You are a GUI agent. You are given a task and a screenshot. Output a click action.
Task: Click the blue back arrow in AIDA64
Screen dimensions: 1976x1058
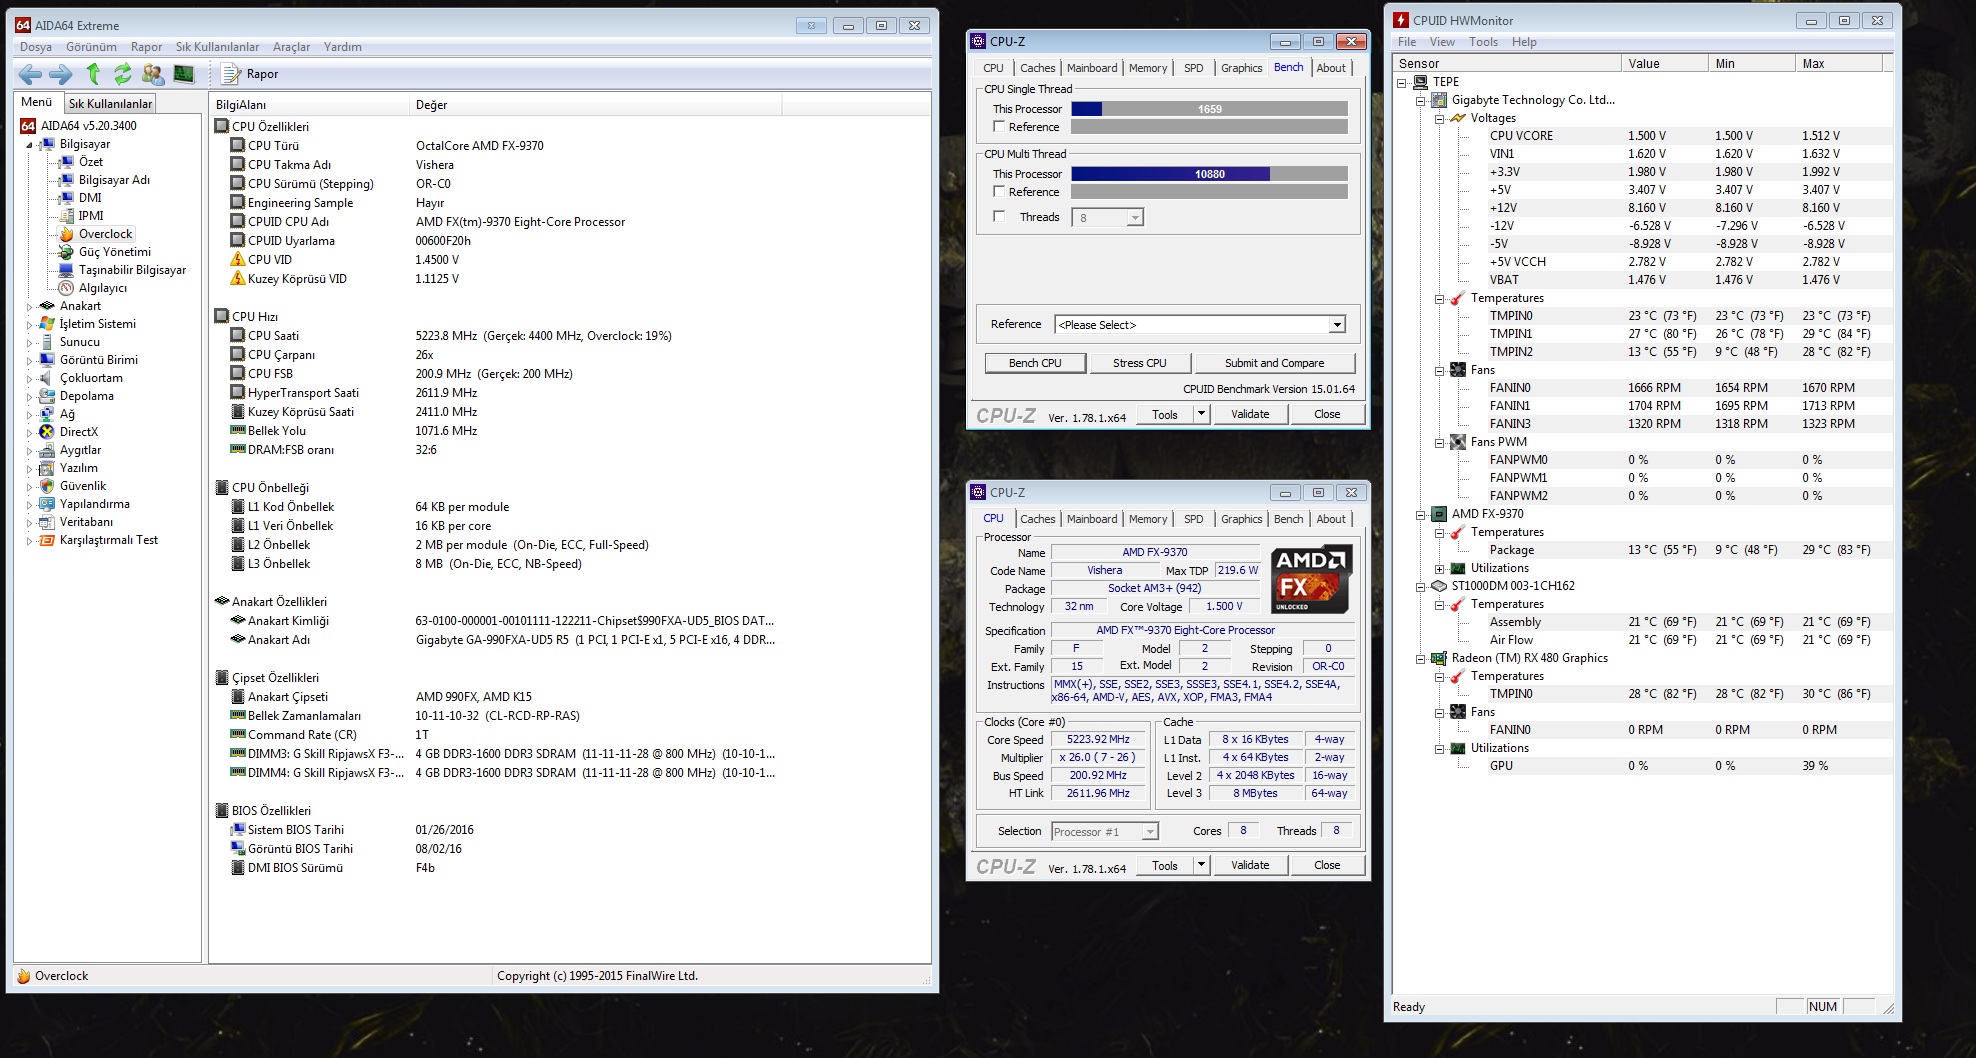[x=30, y=74]
